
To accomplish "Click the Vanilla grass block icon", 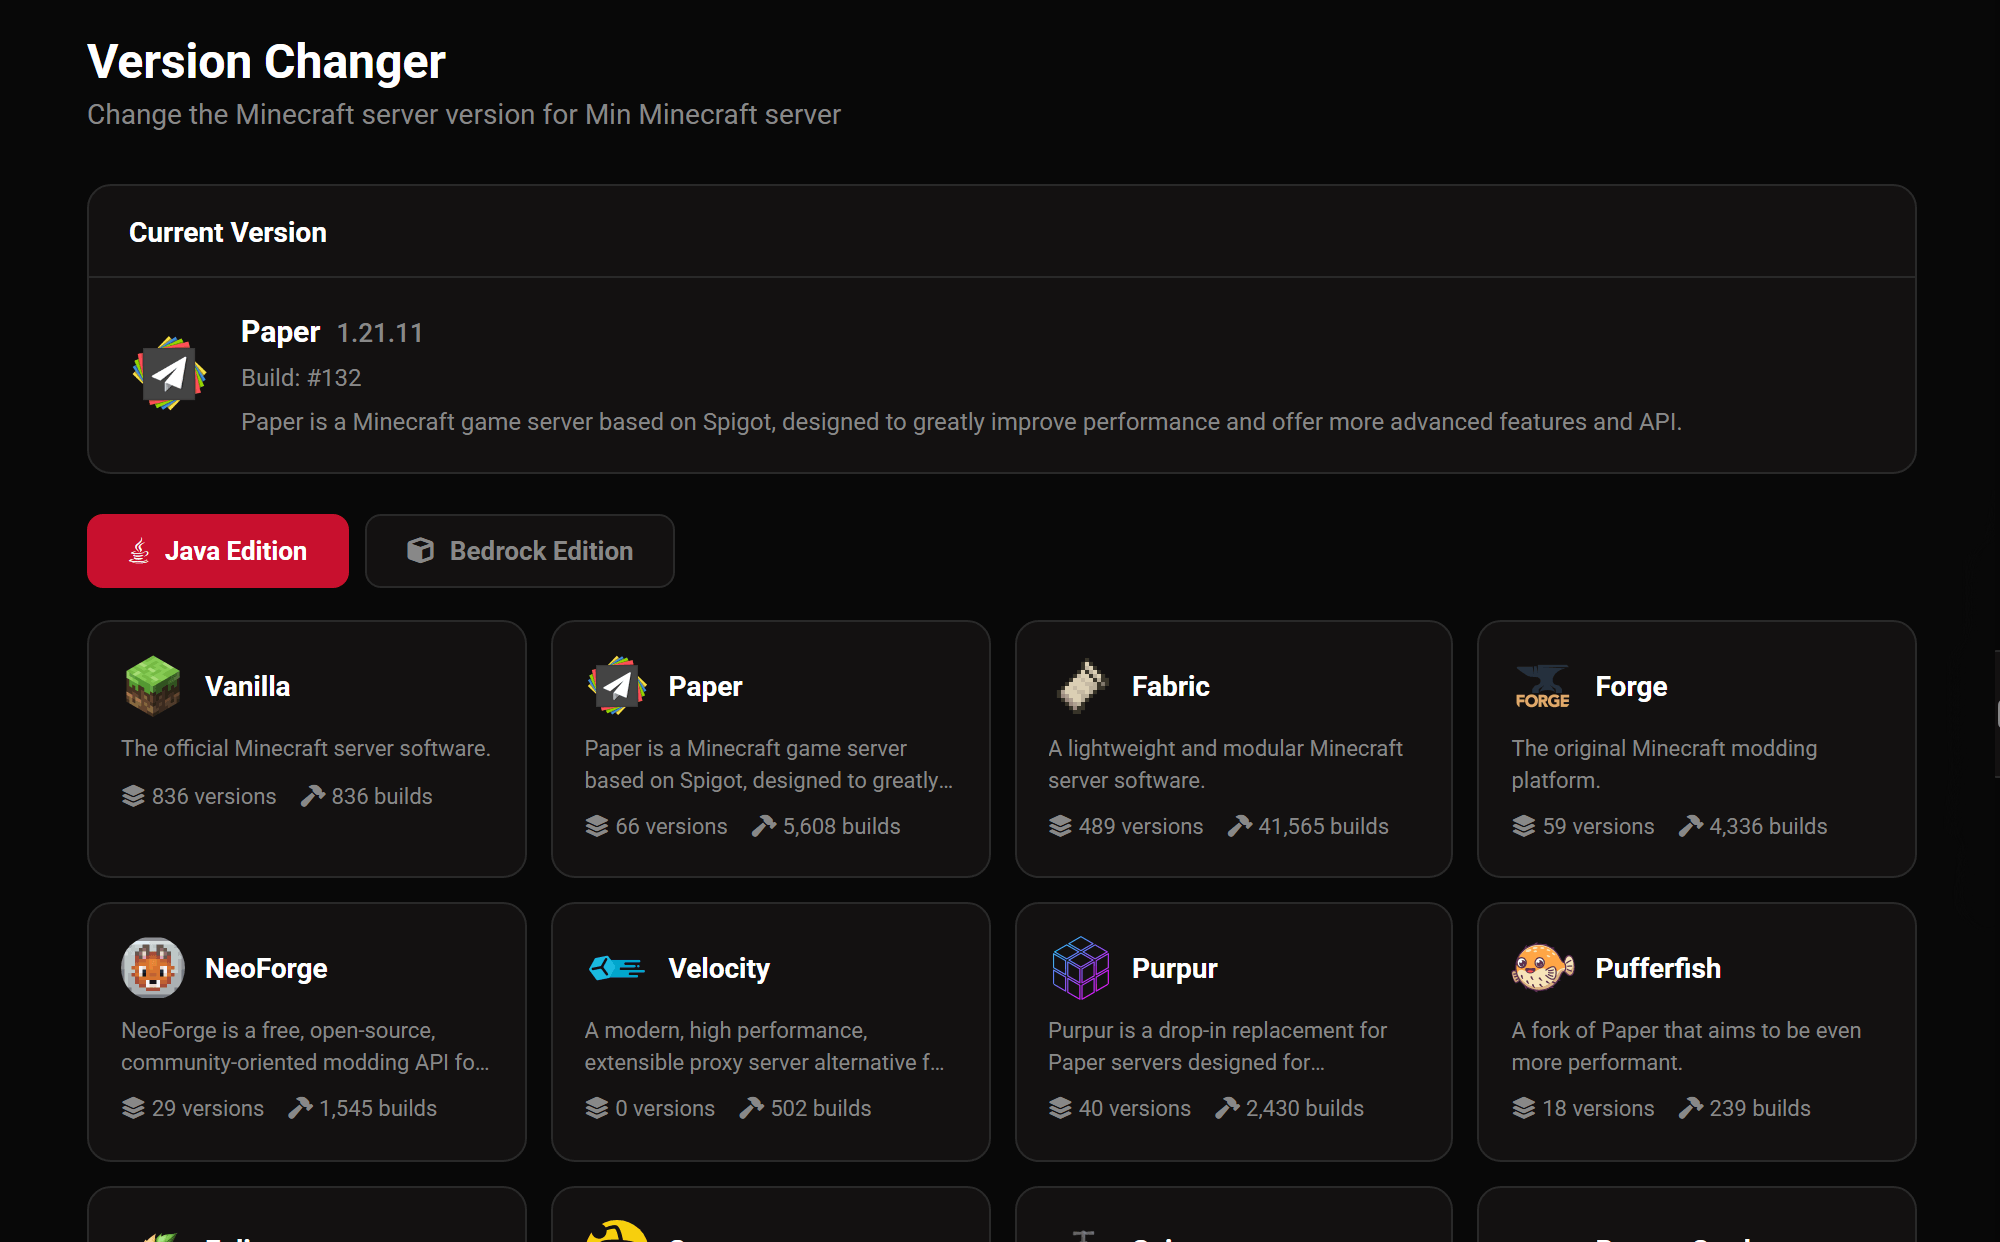I will [153, 686].
